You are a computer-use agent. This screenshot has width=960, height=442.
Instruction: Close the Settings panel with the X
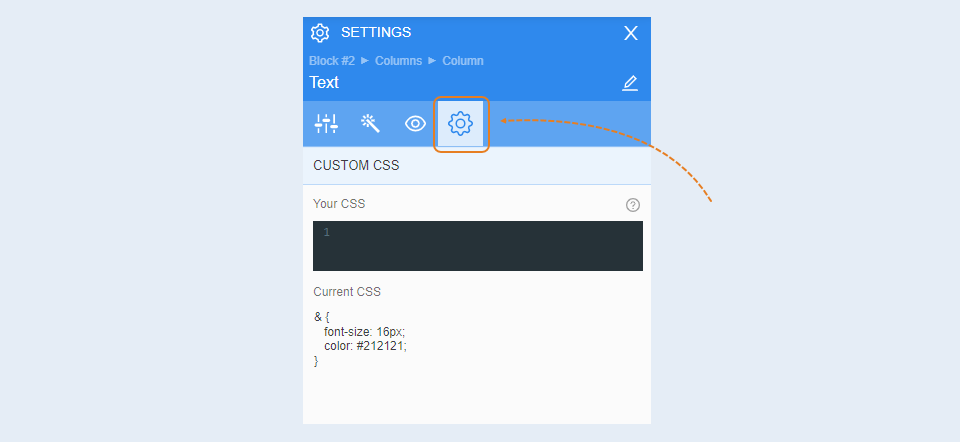pyautogui.click(x=631, y=33)
